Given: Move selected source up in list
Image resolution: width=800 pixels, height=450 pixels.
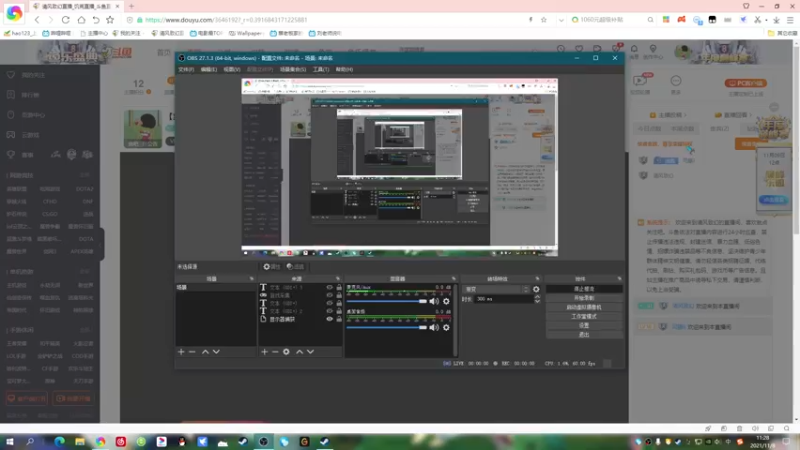Looking at the screenshot, I should (x=299, y=352).
